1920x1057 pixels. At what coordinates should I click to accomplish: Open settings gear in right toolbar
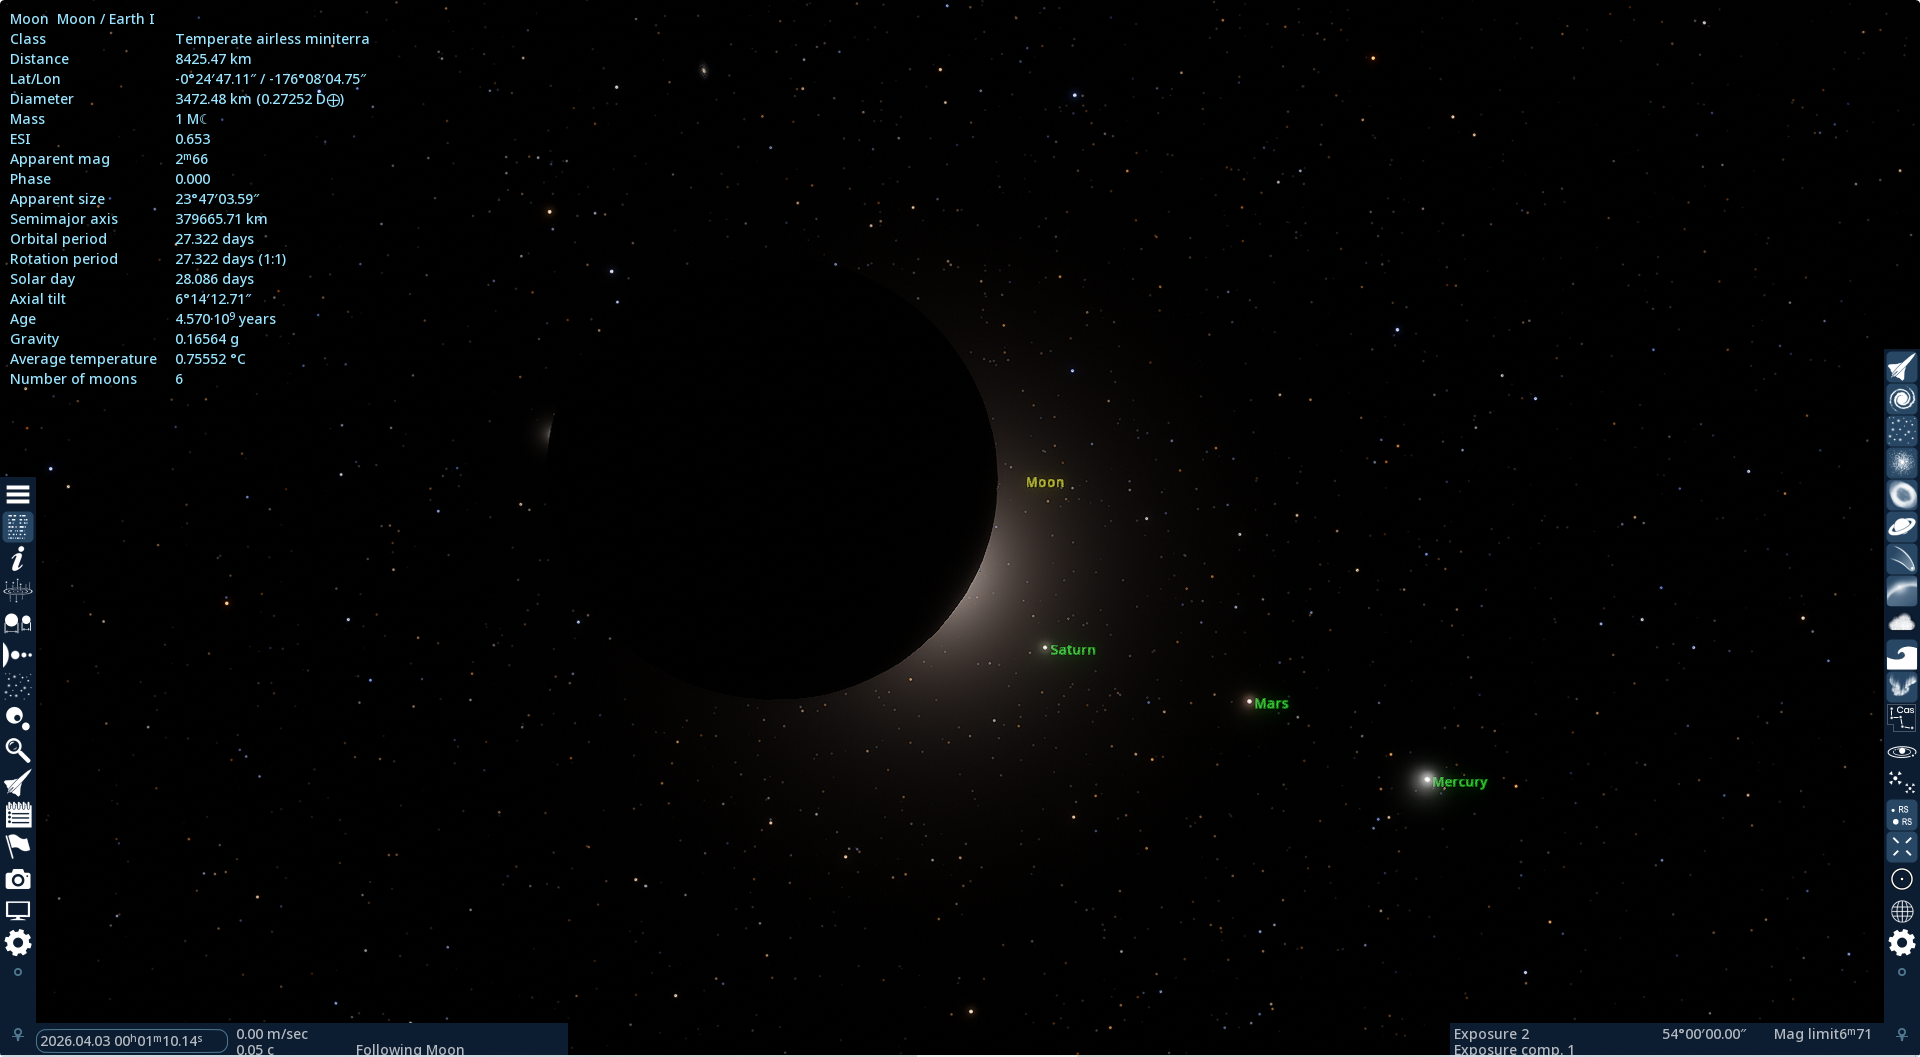1902,943
